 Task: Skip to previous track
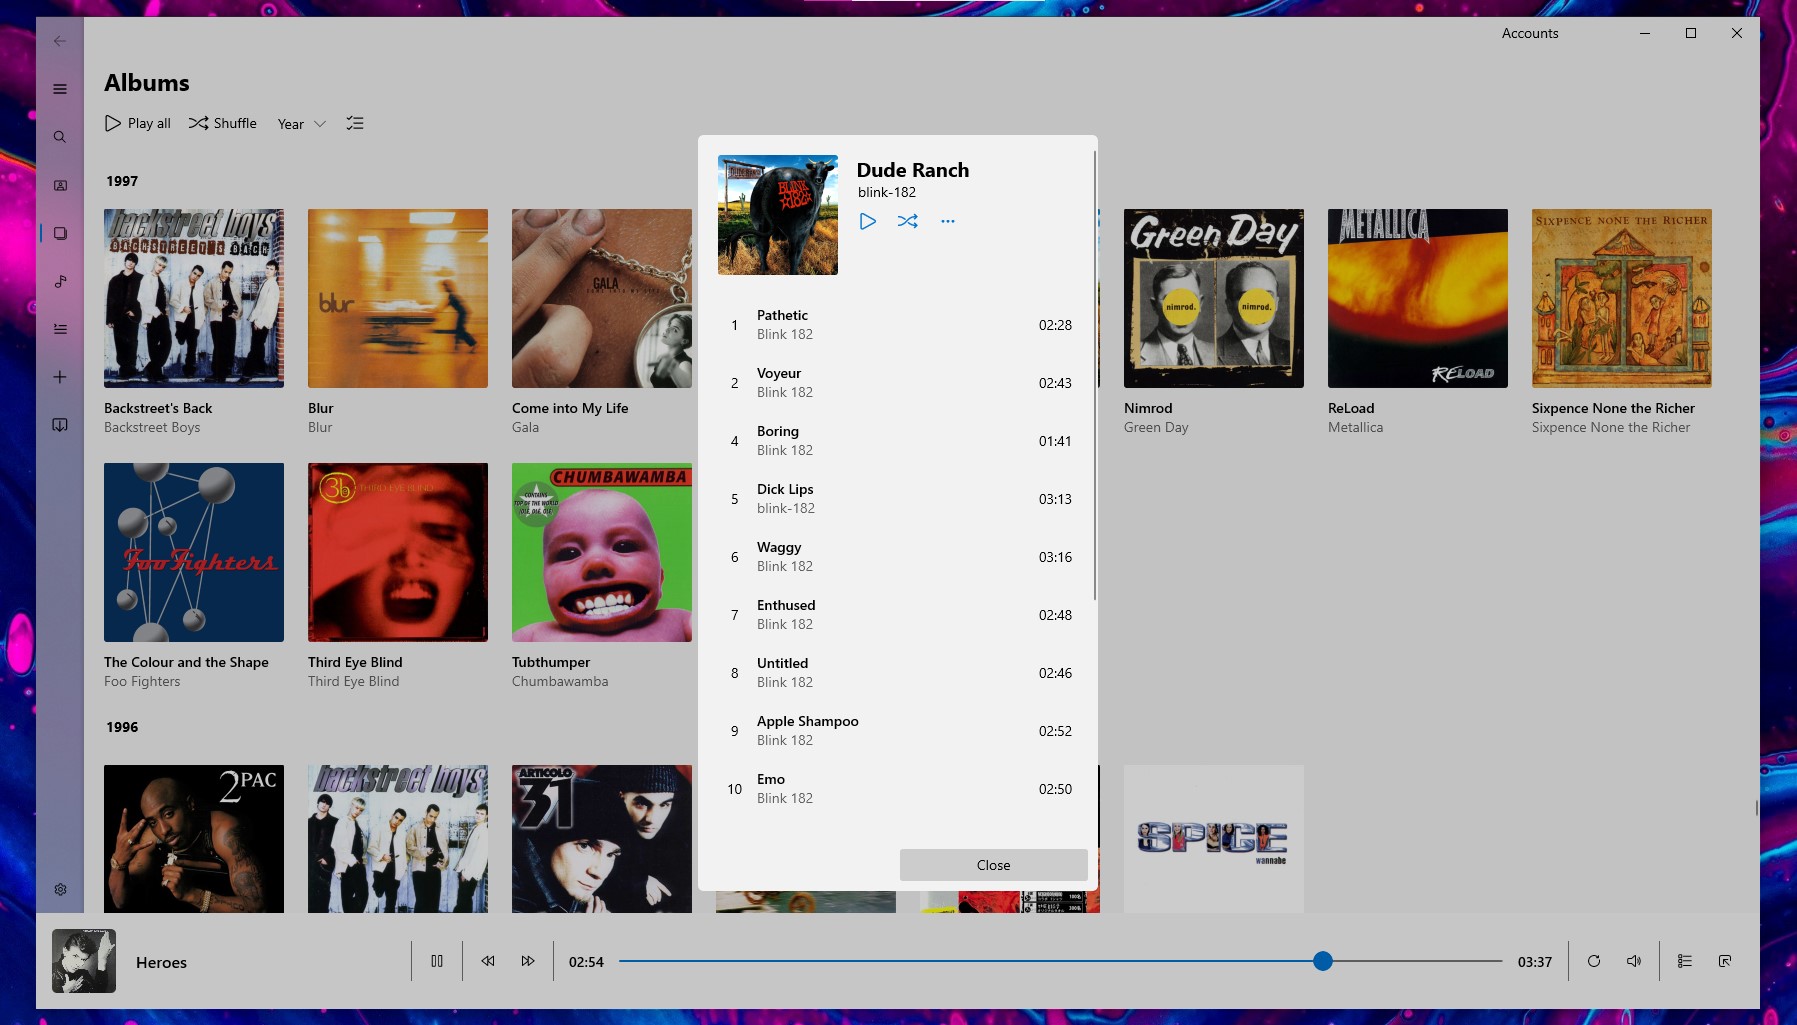[488, 961]
